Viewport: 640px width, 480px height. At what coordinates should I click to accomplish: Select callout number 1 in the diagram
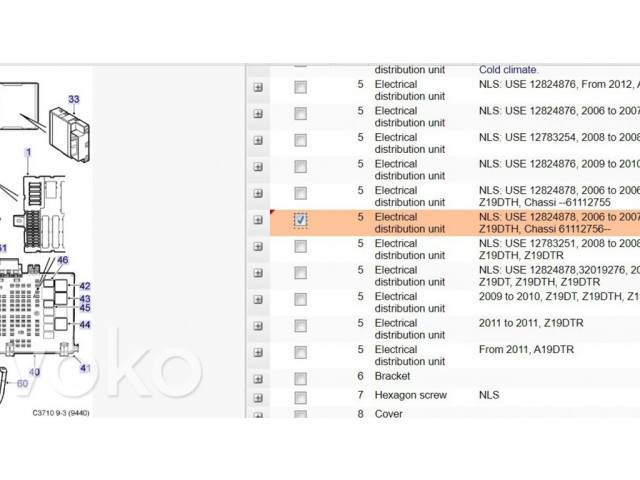point(28,152)
